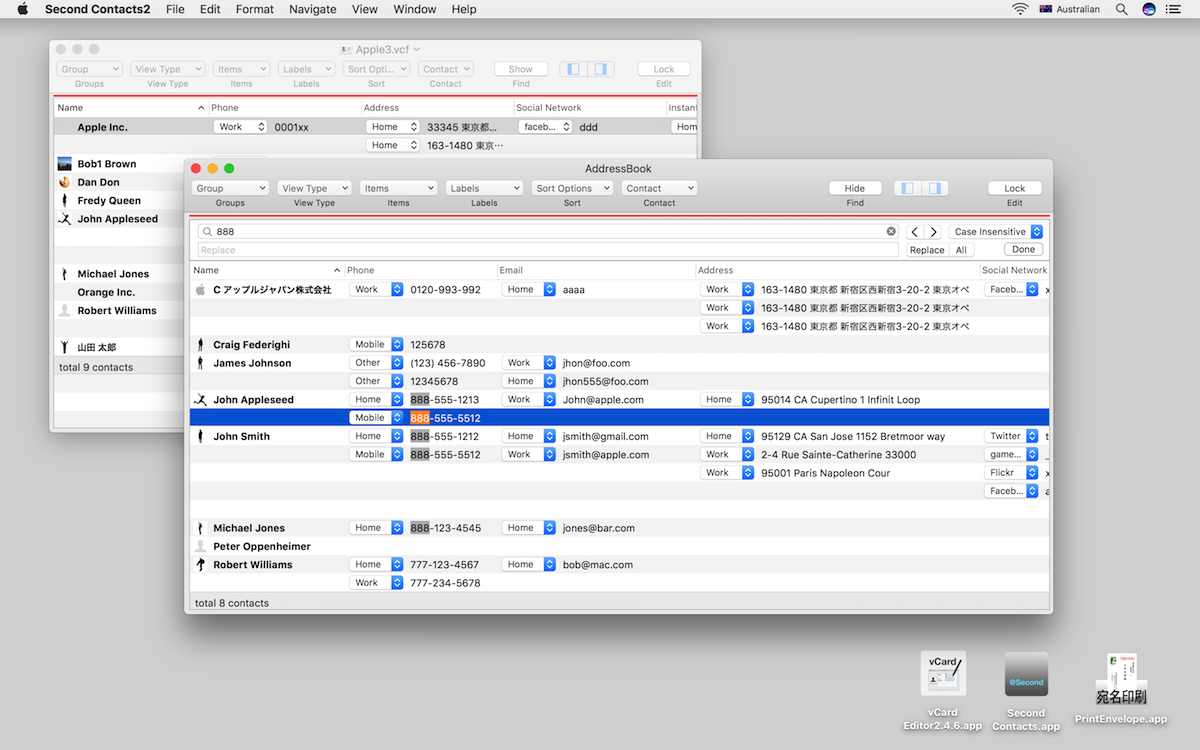
Task: Jump to next match with right arrow
Action: coord(933,231)
